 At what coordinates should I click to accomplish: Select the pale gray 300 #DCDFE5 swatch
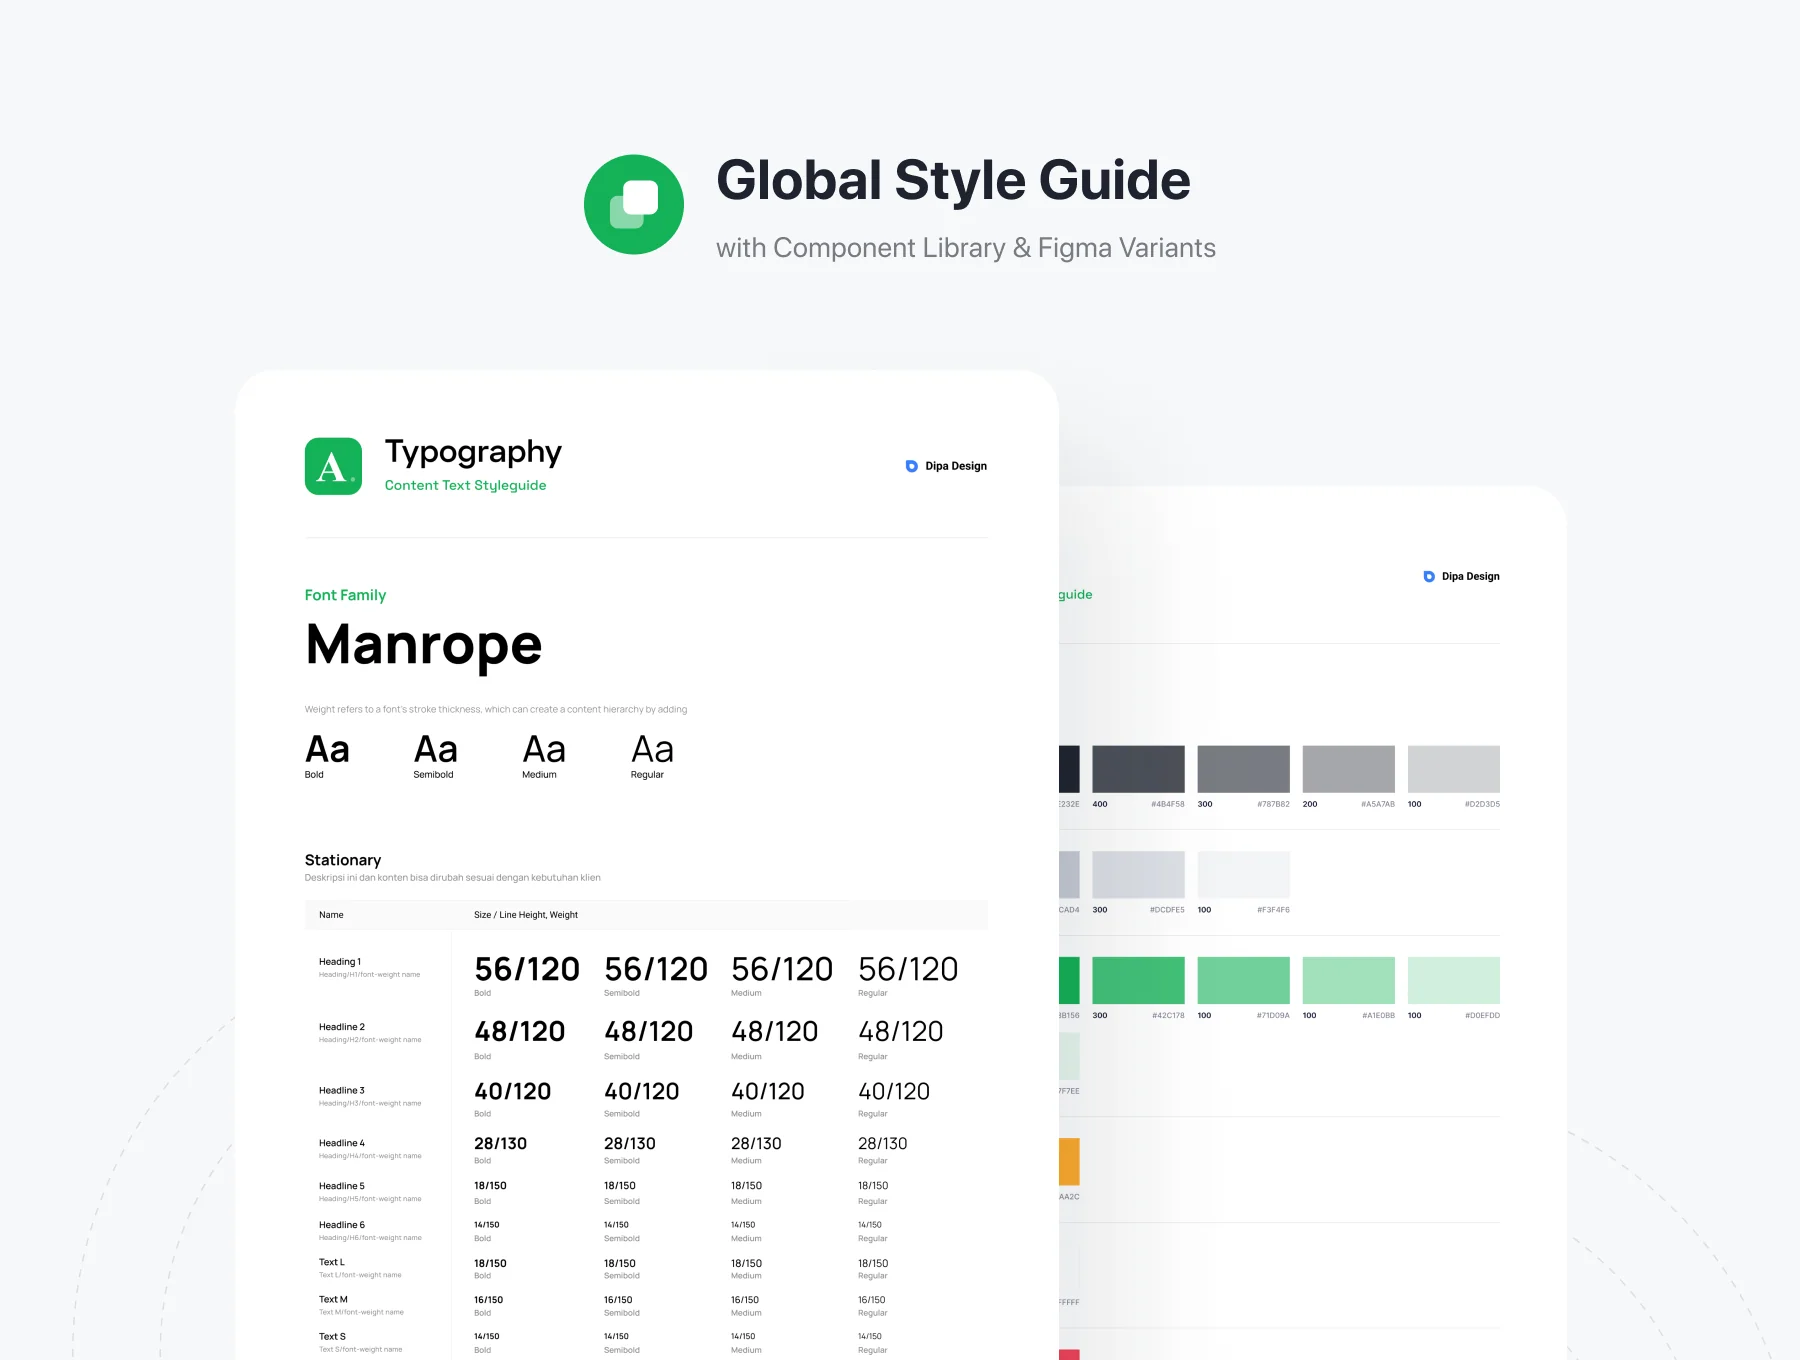click(x=1138, y=875)
